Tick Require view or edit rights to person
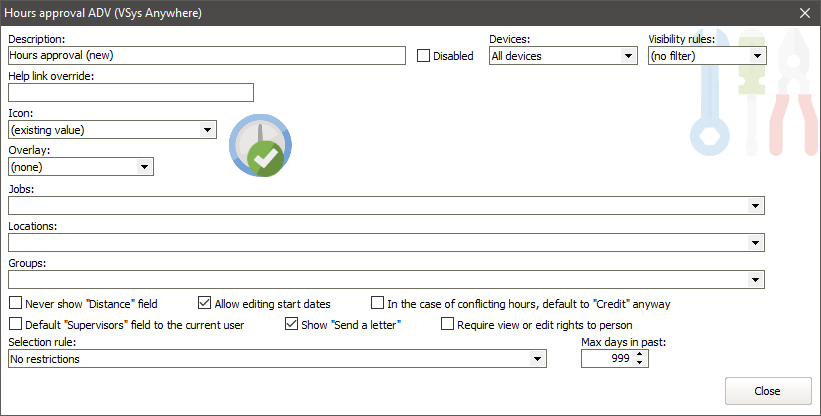This screenshot has width=821, height=416. point(448,324)
